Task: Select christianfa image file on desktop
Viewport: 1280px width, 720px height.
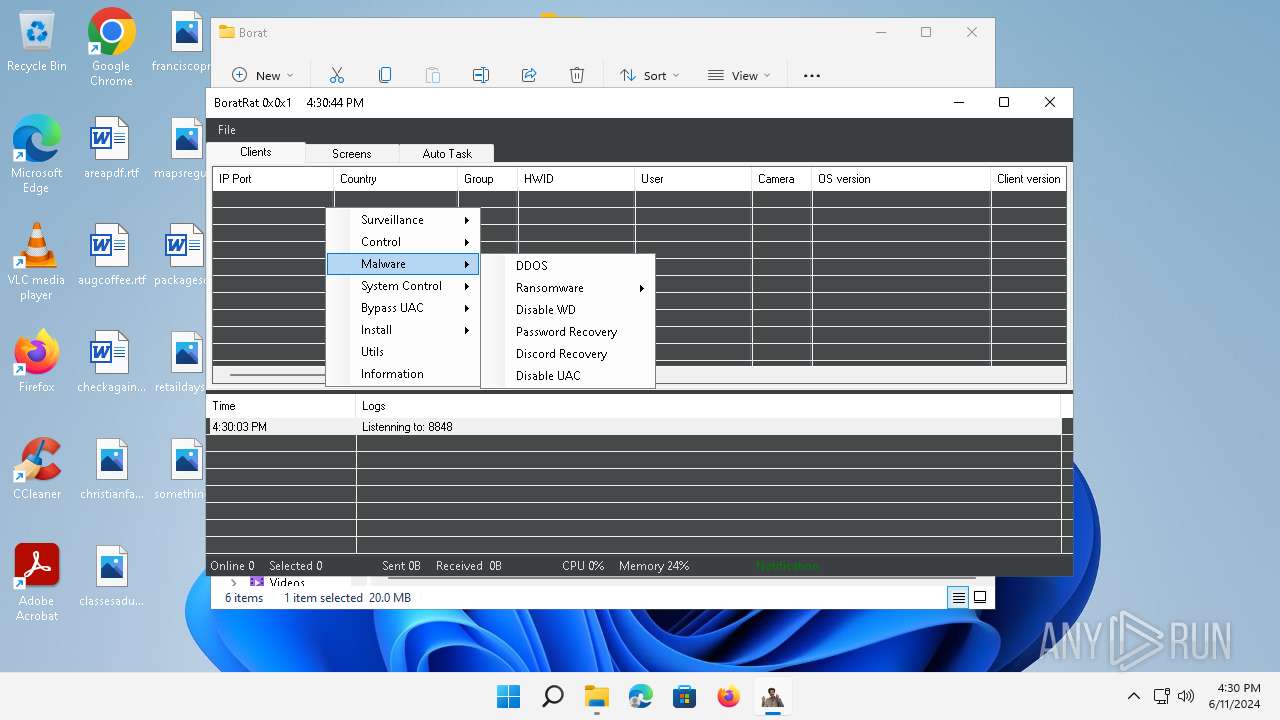Action: [111, 469]
